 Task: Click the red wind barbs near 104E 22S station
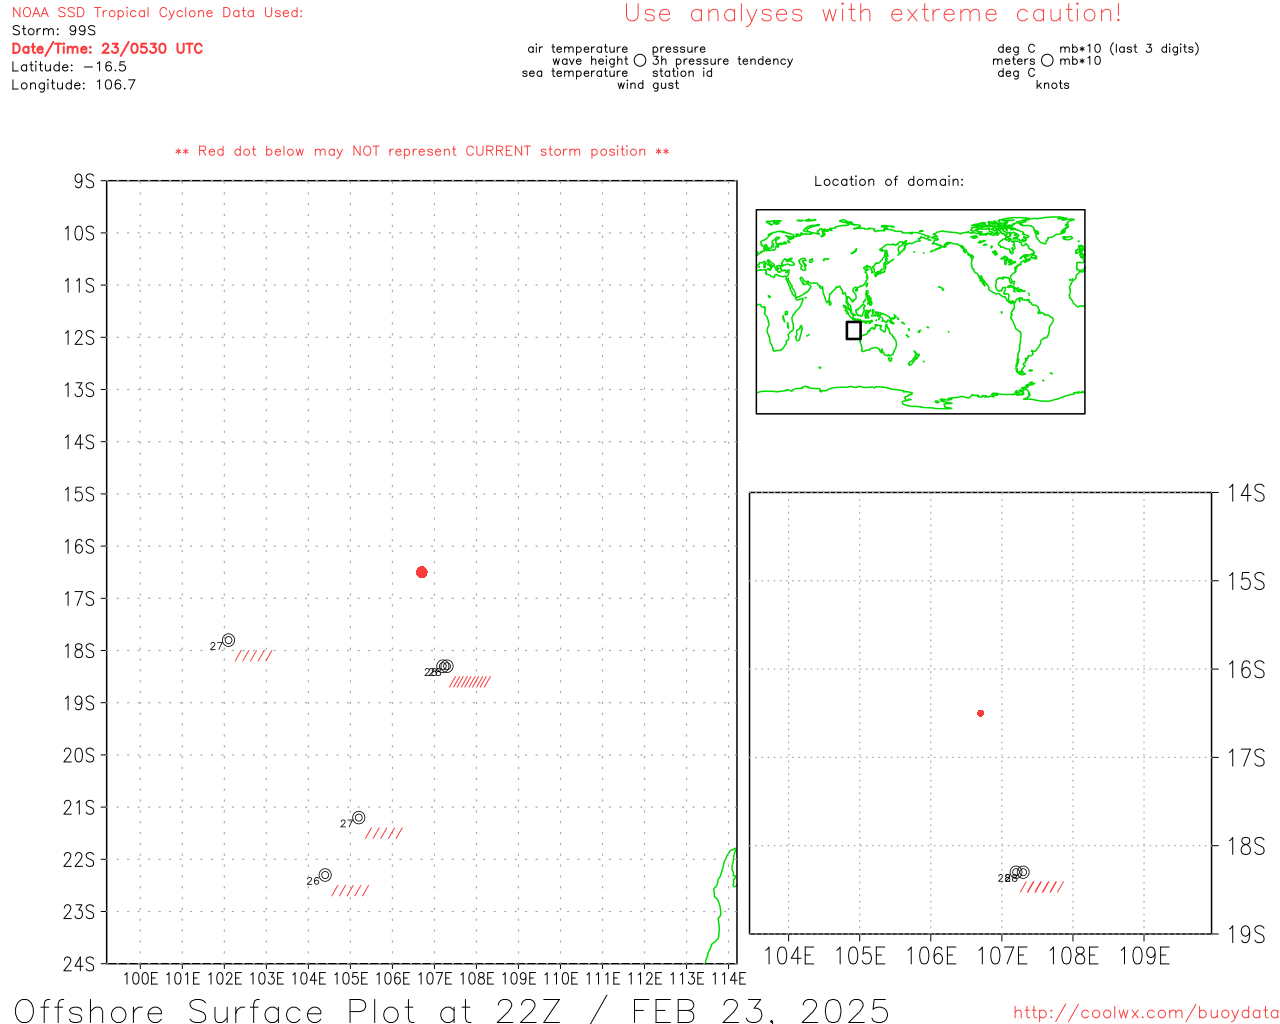[x=350, y=891]
